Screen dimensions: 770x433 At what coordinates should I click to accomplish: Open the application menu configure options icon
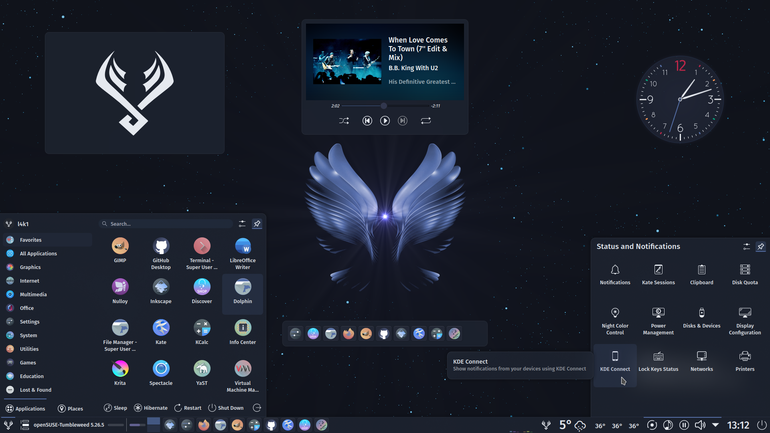click(242, 224)
